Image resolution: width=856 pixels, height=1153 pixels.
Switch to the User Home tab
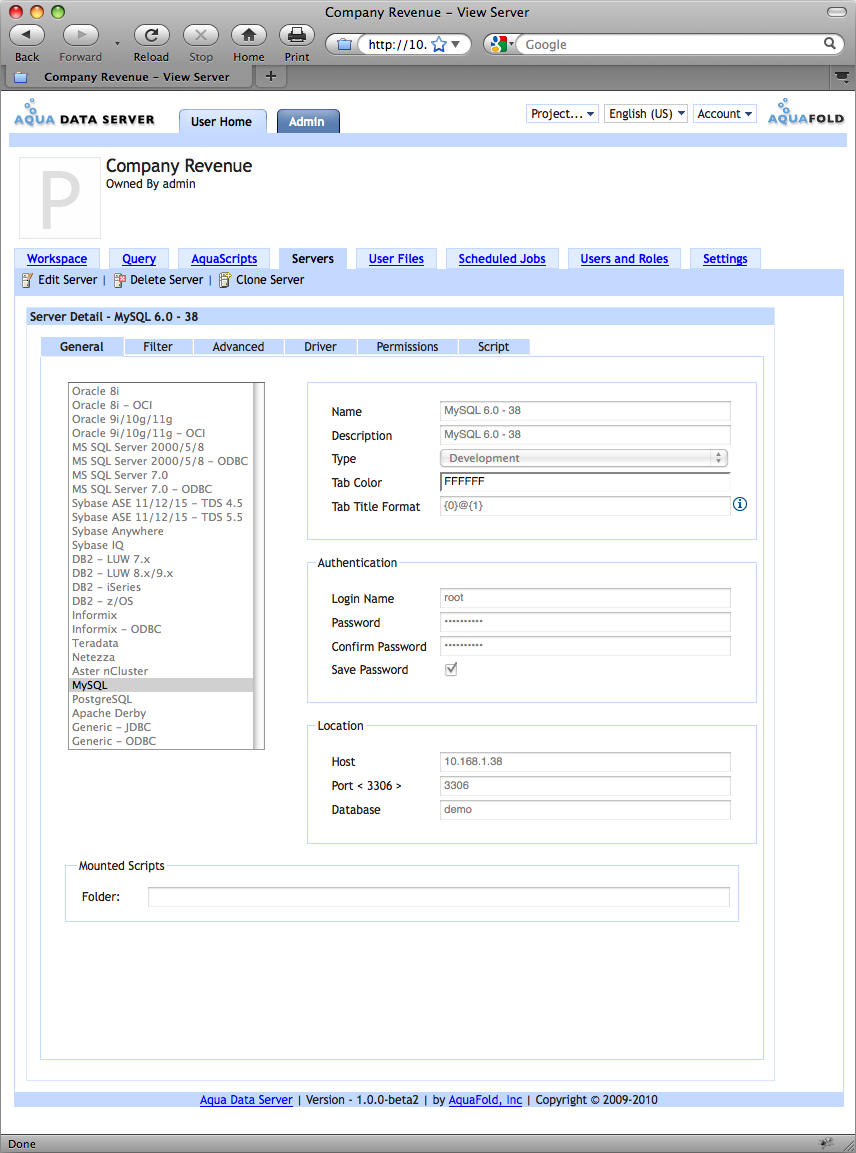221,121
